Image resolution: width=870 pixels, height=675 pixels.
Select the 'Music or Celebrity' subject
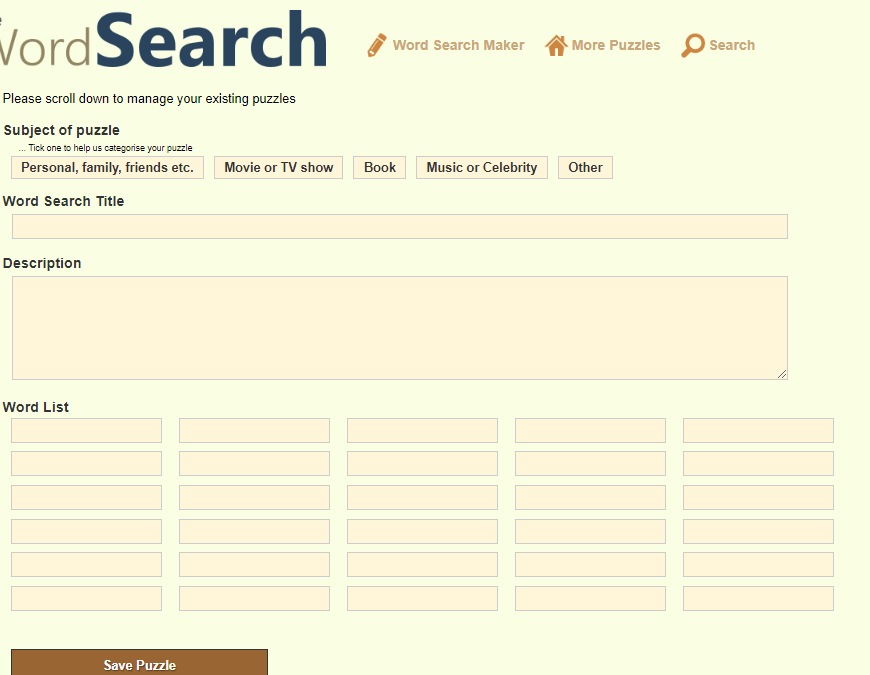(x=481, y=168)
